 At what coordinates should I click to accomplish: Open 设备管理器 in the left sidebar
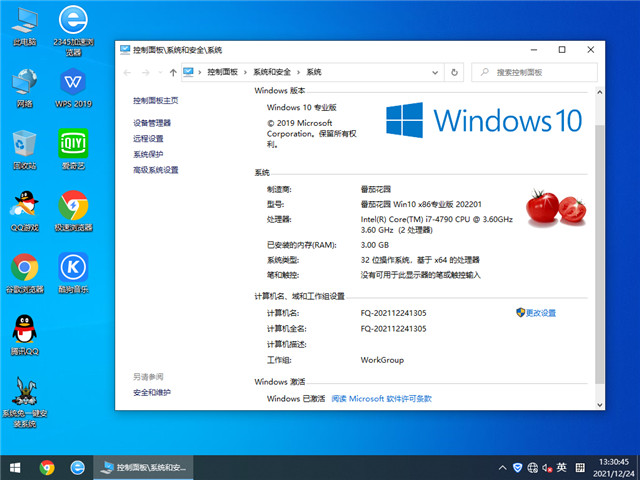152,123
